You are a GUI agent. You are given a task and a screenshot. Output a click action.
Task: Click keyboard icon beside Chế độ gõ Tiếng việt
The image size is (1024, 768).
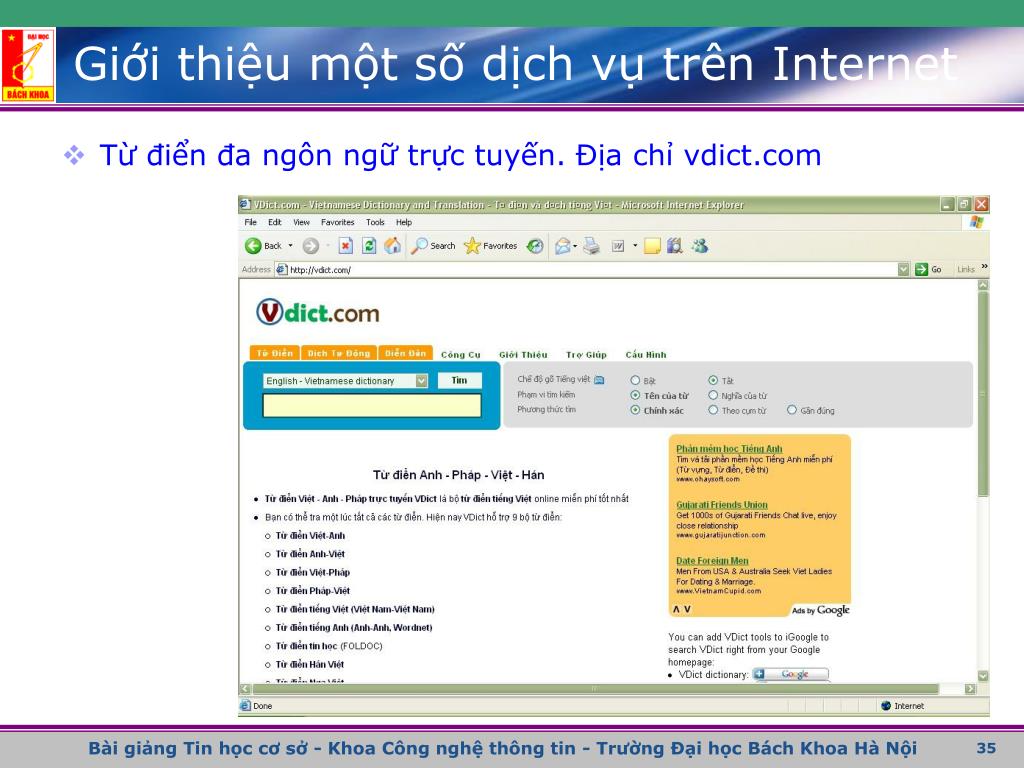pos(599,379)
